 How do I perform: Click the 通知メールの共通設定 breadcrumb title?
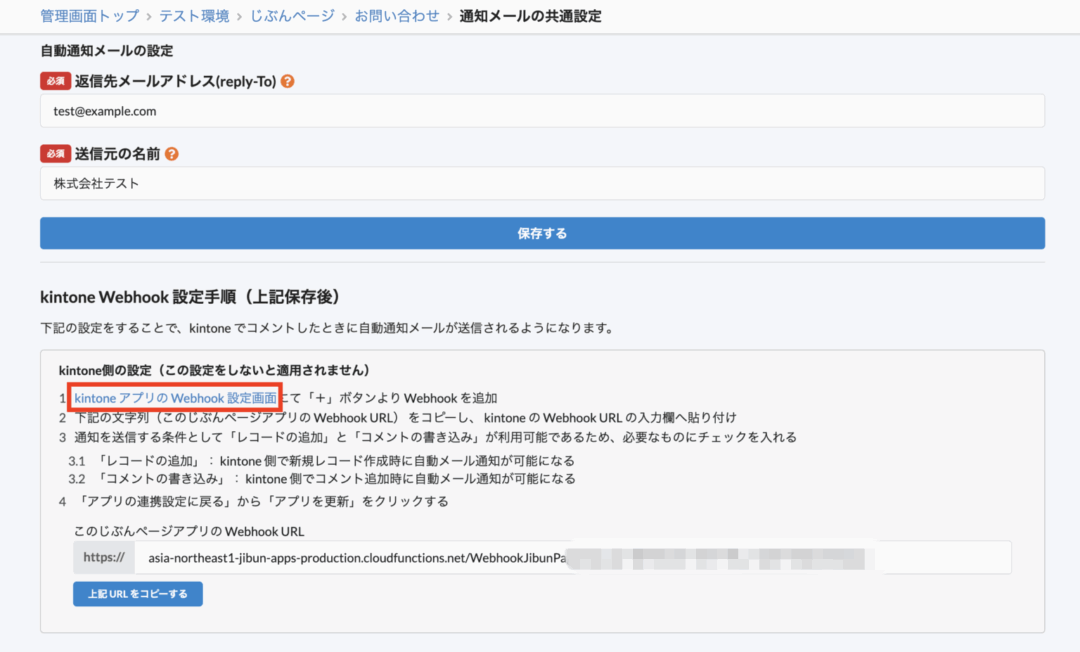pyautogui.click(x=530, y=16)
